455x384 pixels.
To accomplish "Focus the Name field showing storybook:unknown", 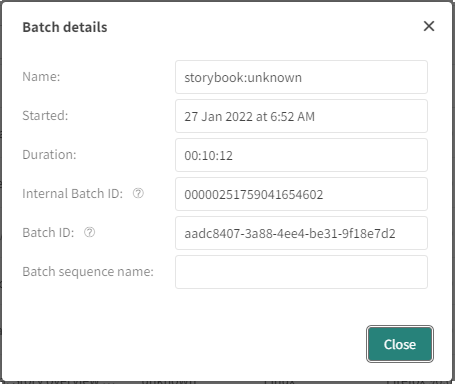I will point(301,77).
